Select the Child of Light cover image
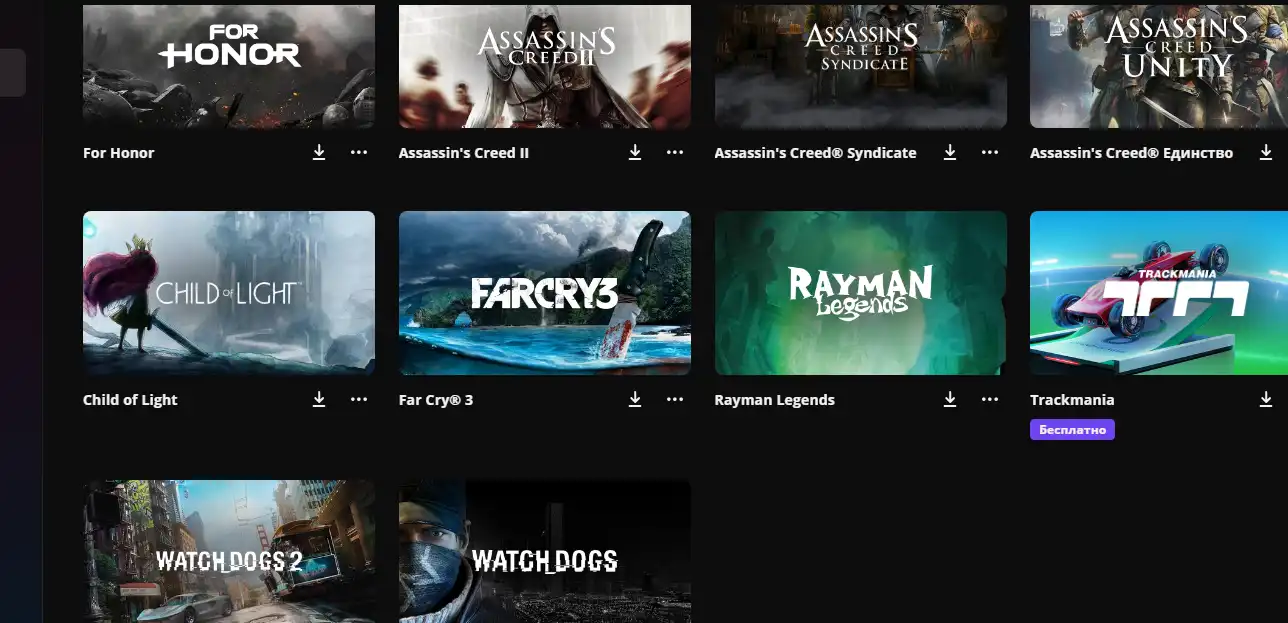Image resolution: width=1288 pixels, height=623 pixels. 229,293
